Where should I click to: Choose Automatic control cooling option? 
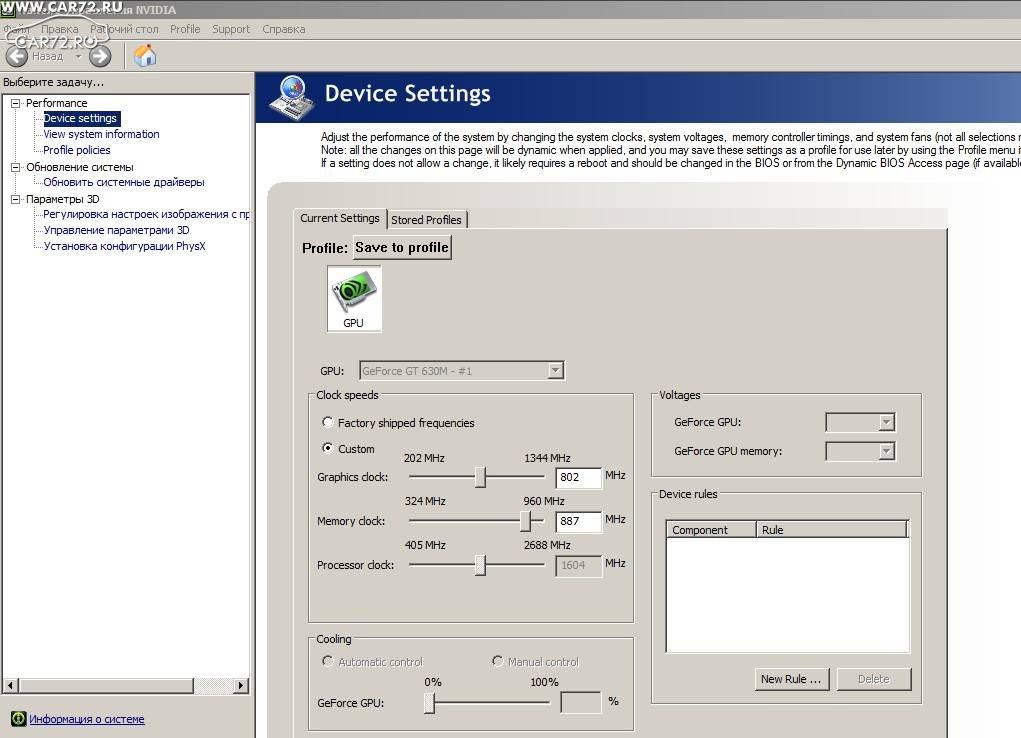coord(328,661)
